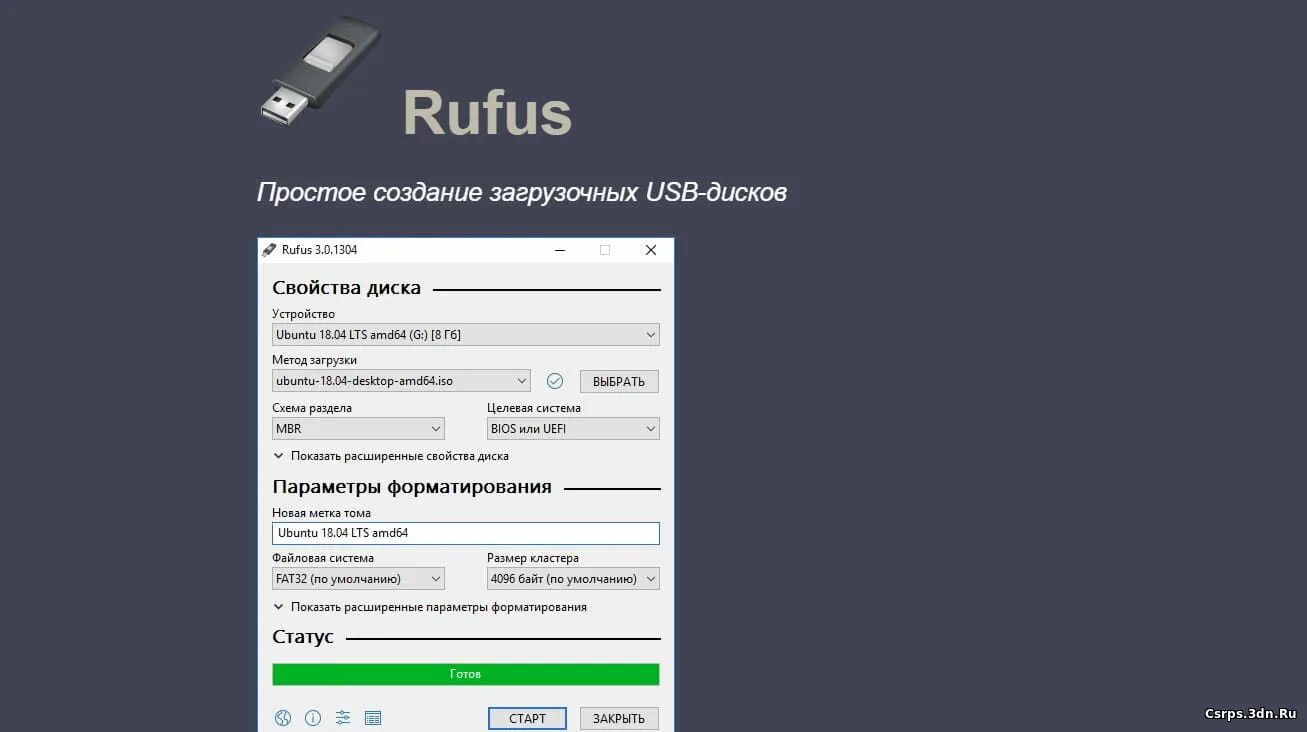
Task: Open the language selection globe icon
Action: pos(282,718)
